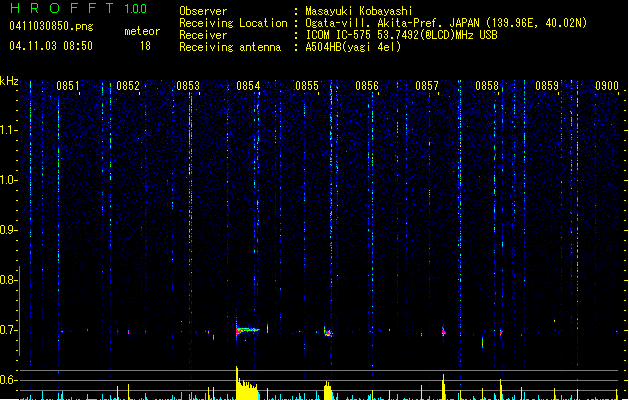Click the HROFFT 1.0.0 title text
Viewport: 629px width, 400px height.
(x=79, y=8)
